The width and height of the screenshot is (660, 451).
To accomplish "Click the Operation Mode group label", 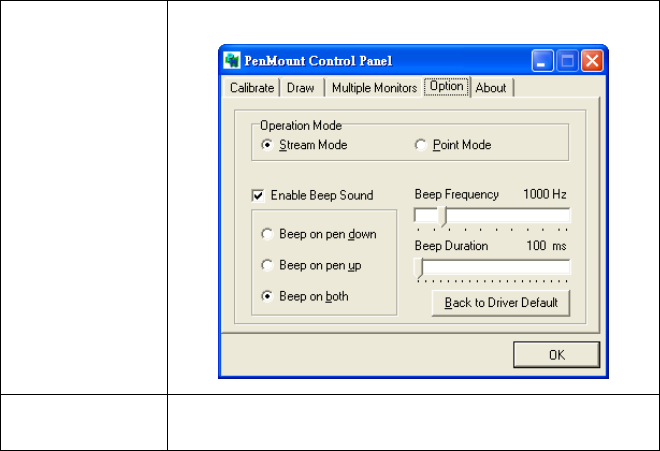I will 301,125.
